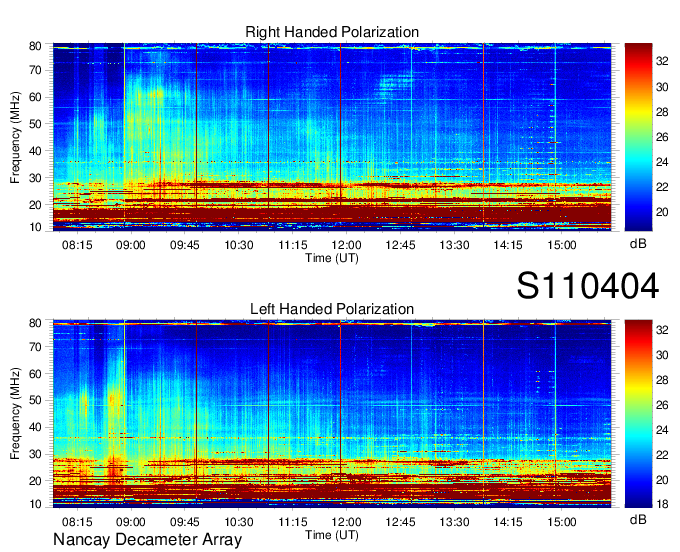Click the 'Frequency (MHz)' label on the bottom plot
Viewport: 680px width, 552px height.
(x=15, y=414)
